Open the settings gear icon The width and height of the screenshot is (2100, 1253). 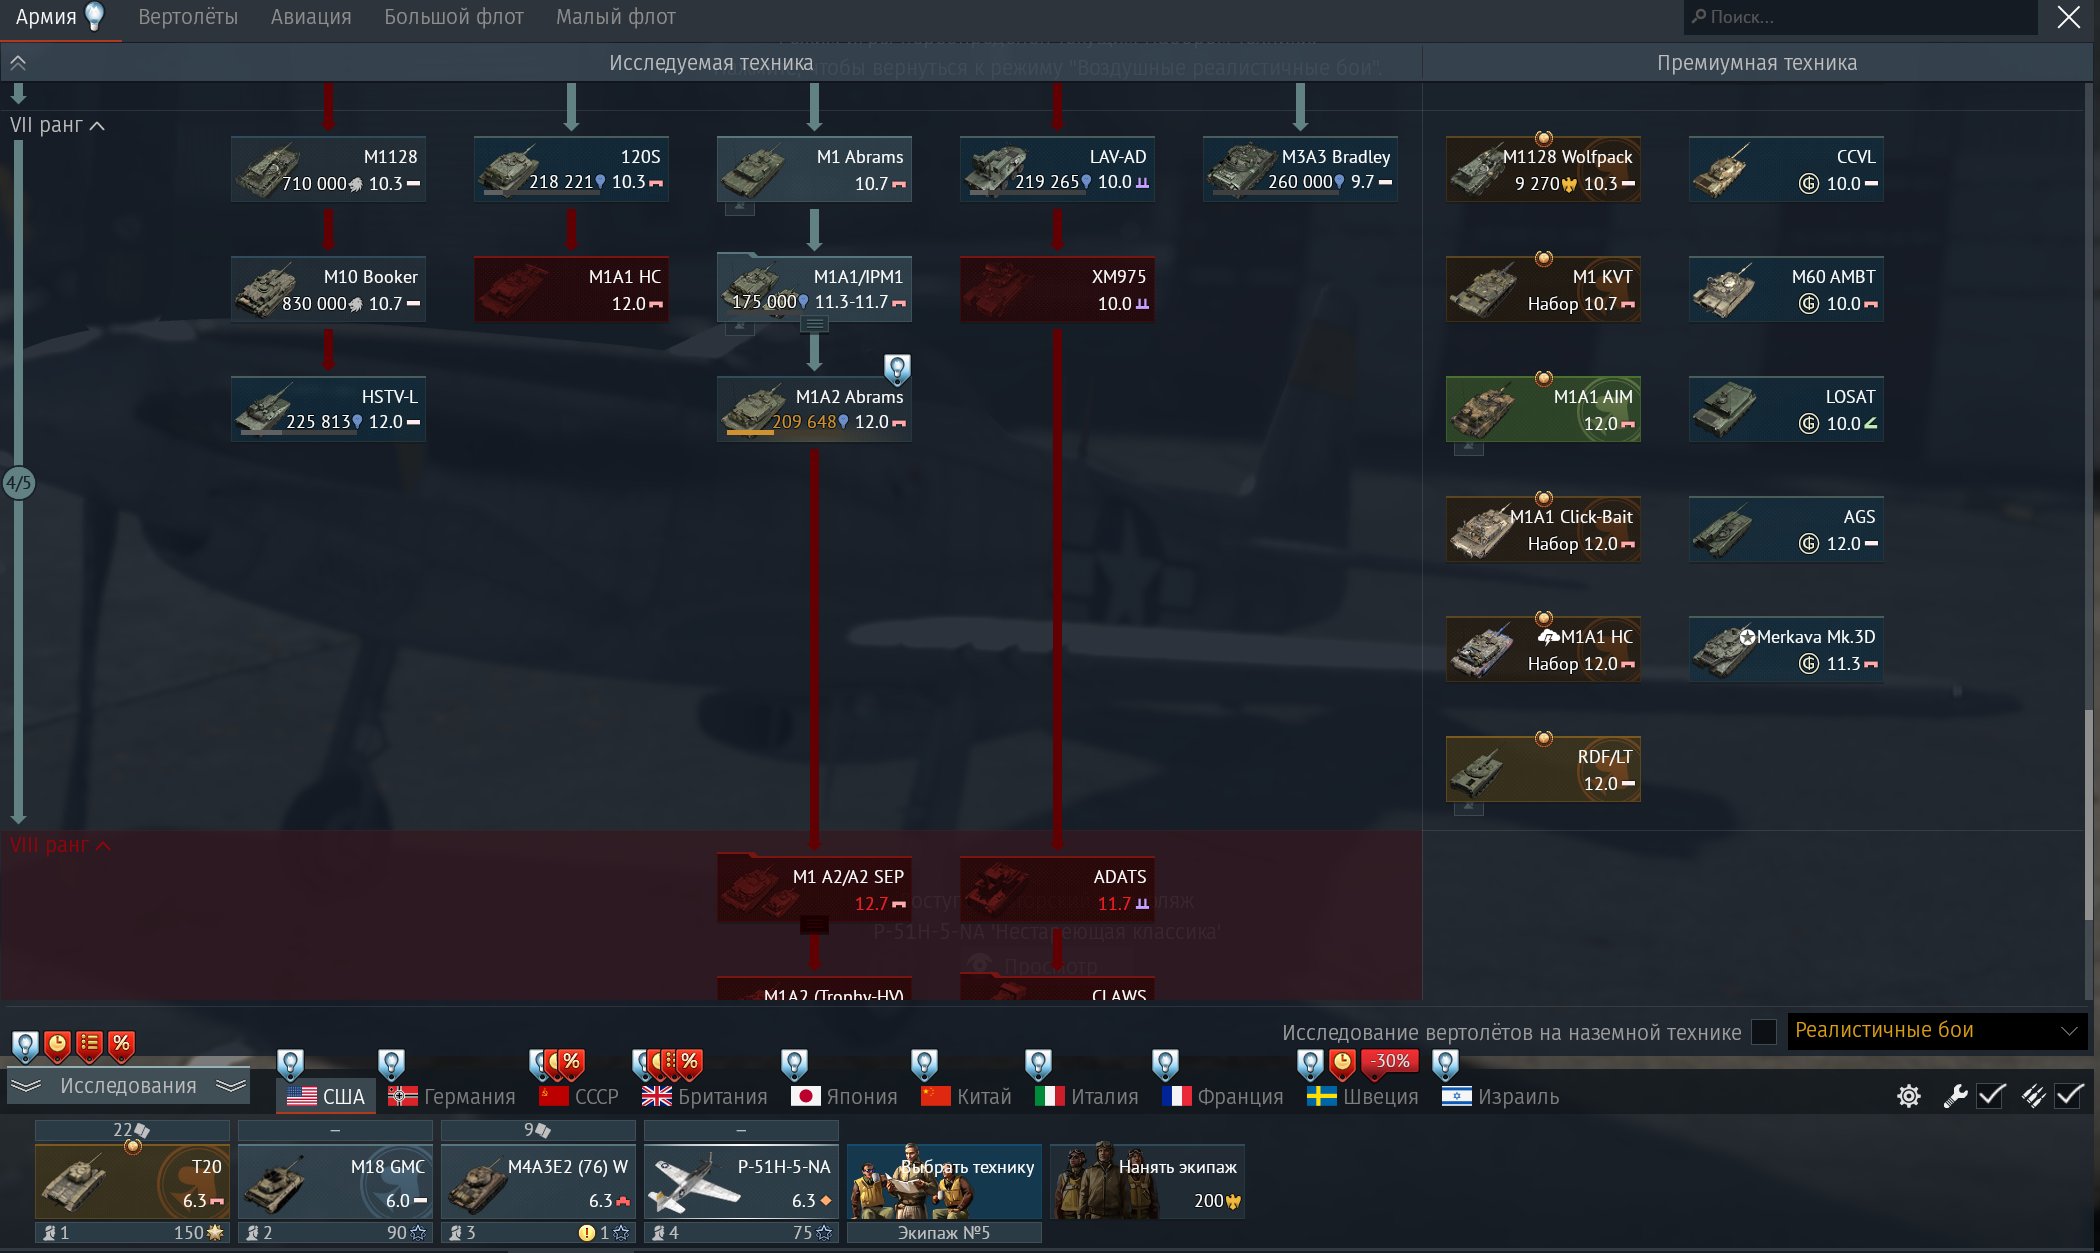pos(1908,1096)
